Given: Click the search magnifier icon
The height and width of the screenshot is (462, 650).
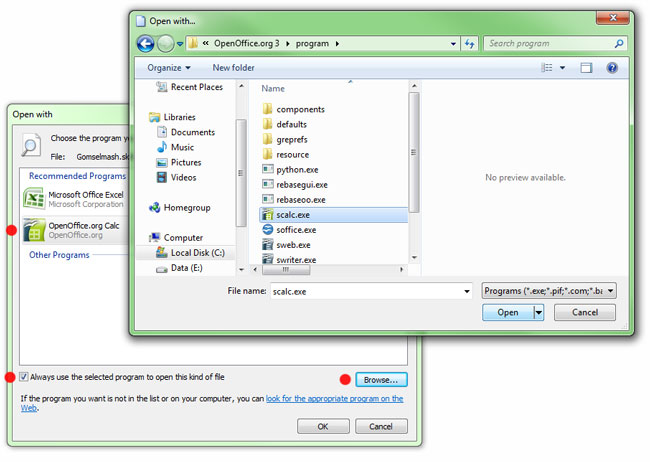Looking at the screenshot, I should [x=619, y=44].
